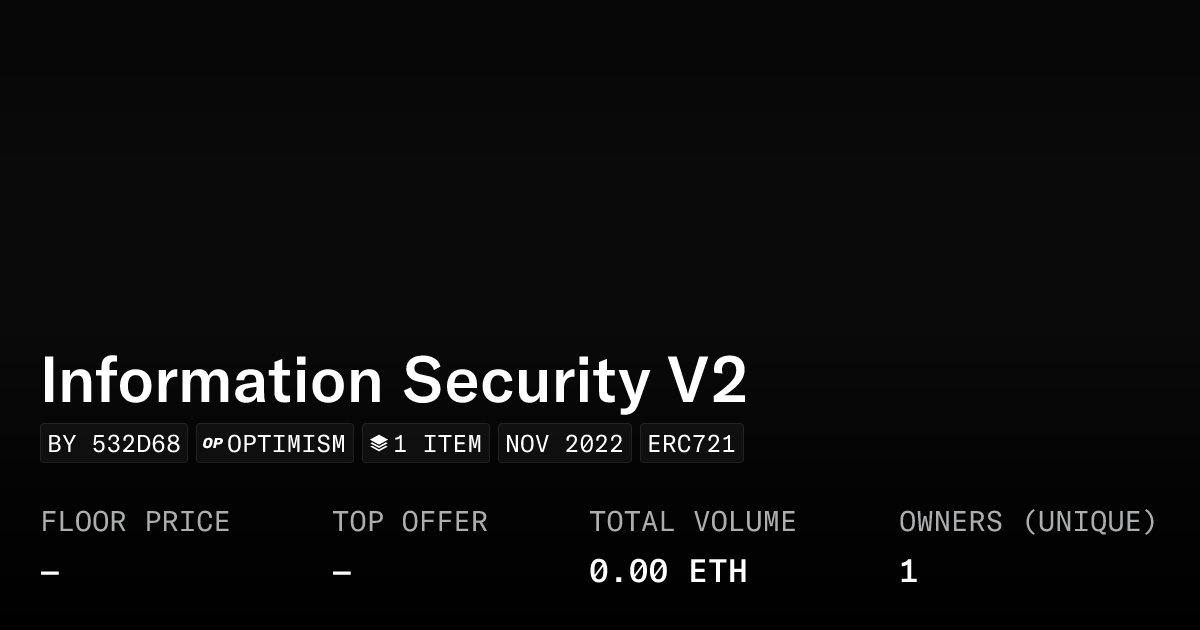The width and height of the screenshot is (1200, 630).
Task: Click the dash value under Top Offer
Action: 342,573
